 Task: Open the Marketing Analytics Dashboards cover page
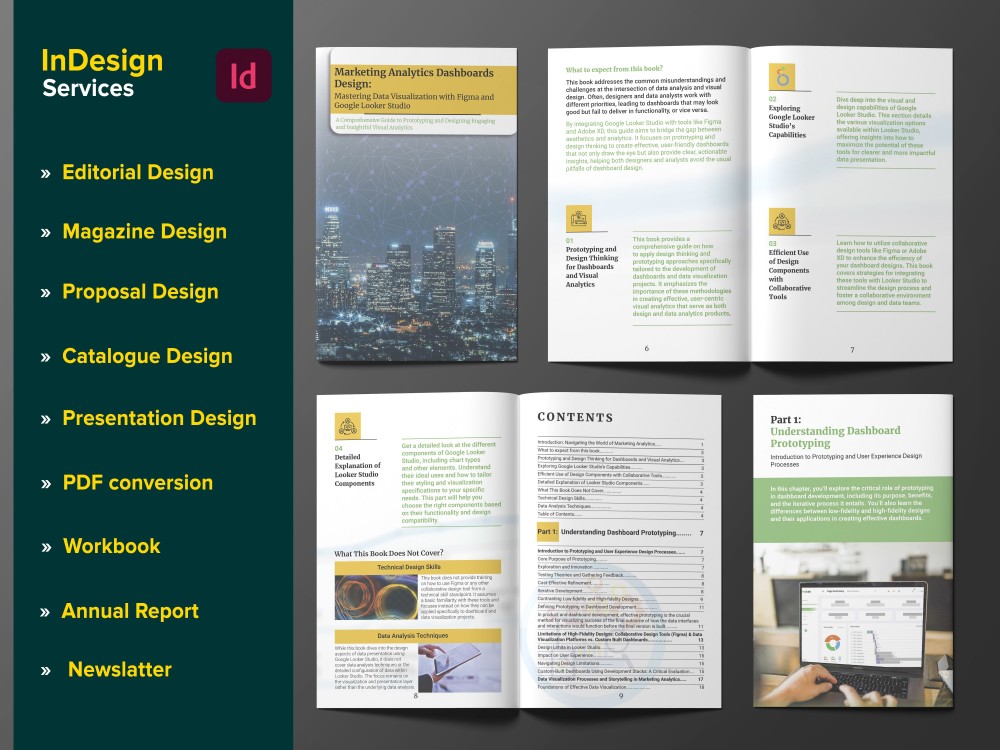416,204
